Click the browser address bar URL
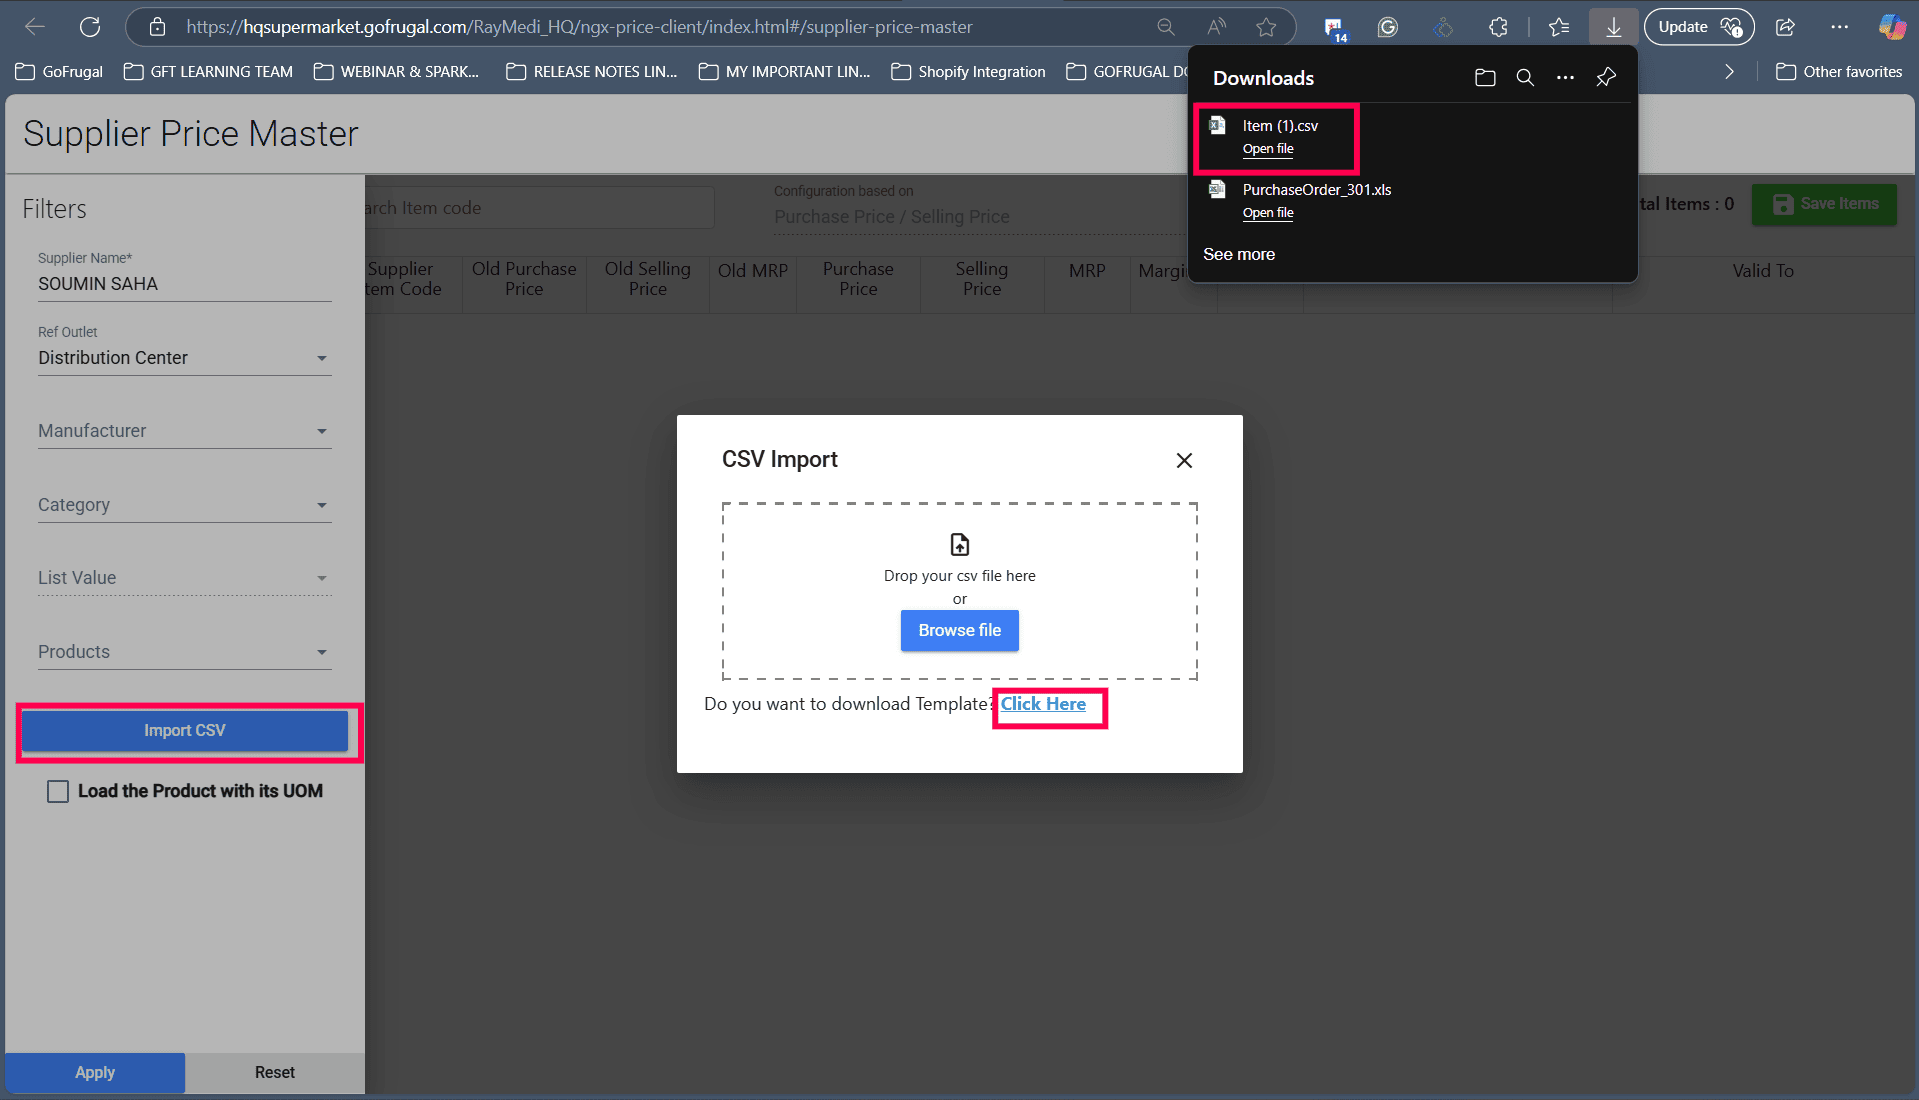Viewport: 1919px width, 1100px height. coord(579,27)
